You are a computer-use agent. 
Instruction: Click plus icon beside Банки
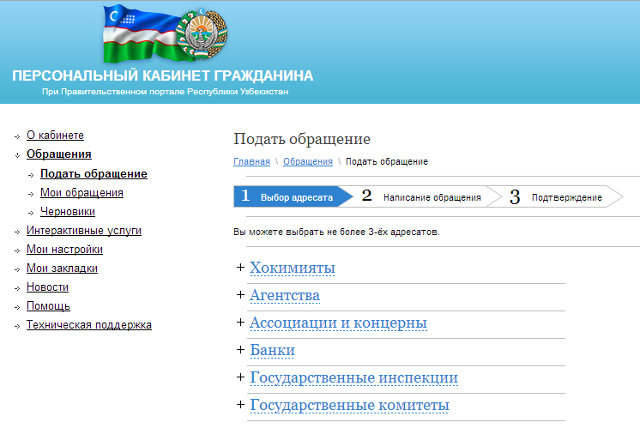(240, 350)
